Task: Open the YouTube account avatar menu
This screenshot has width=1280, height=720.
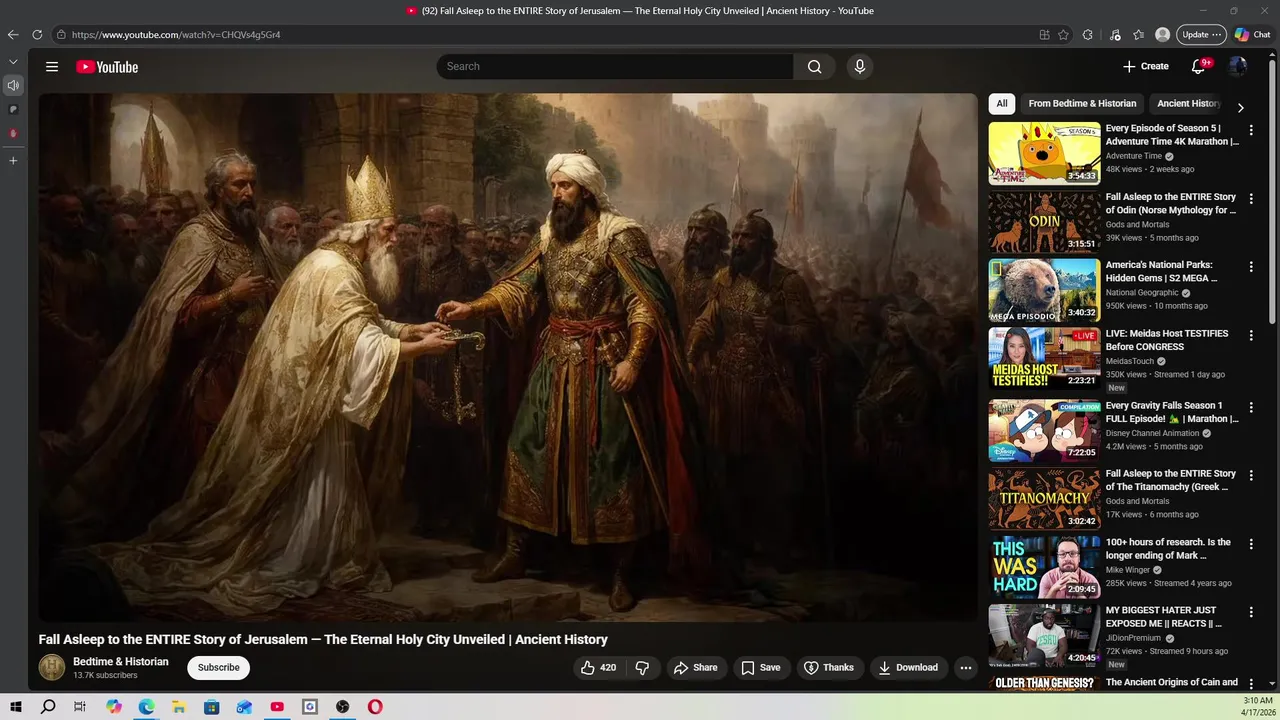Action: tap(1238, 66)
